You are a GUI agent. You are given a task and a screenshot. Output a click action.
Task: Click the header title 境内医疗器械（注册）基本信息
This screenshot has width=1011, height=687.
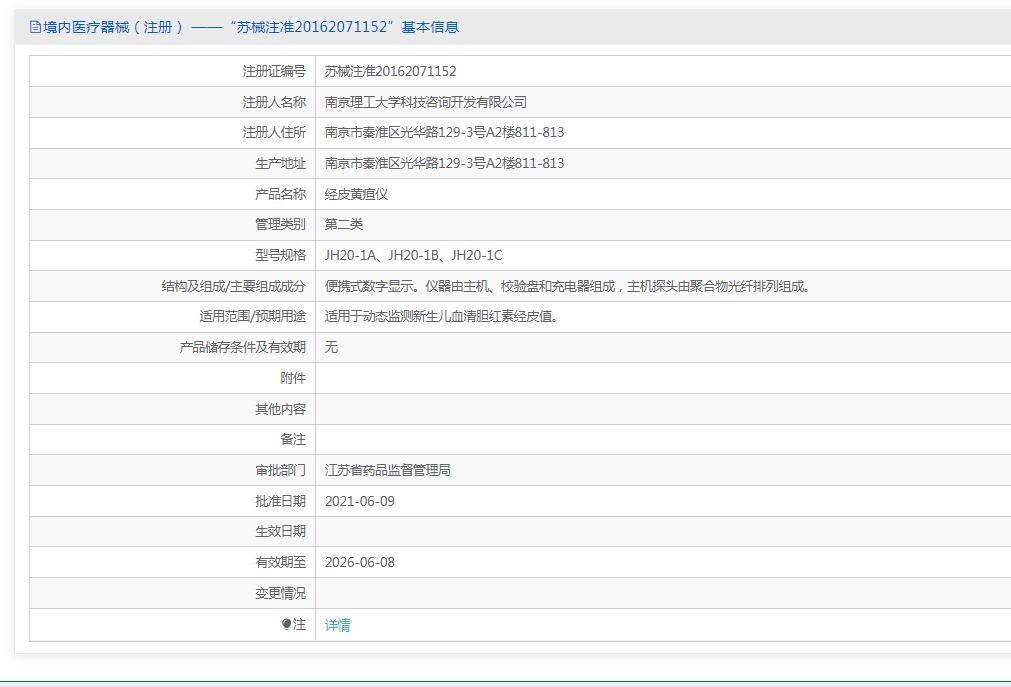click(251, 26)
